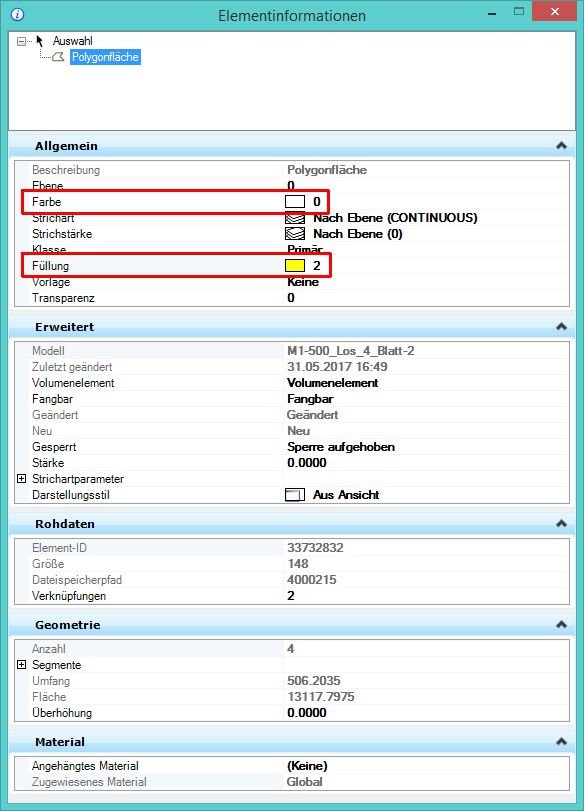
Task: Click the polygon shape icon next to Polygonfläche
Action: point(58,57)
